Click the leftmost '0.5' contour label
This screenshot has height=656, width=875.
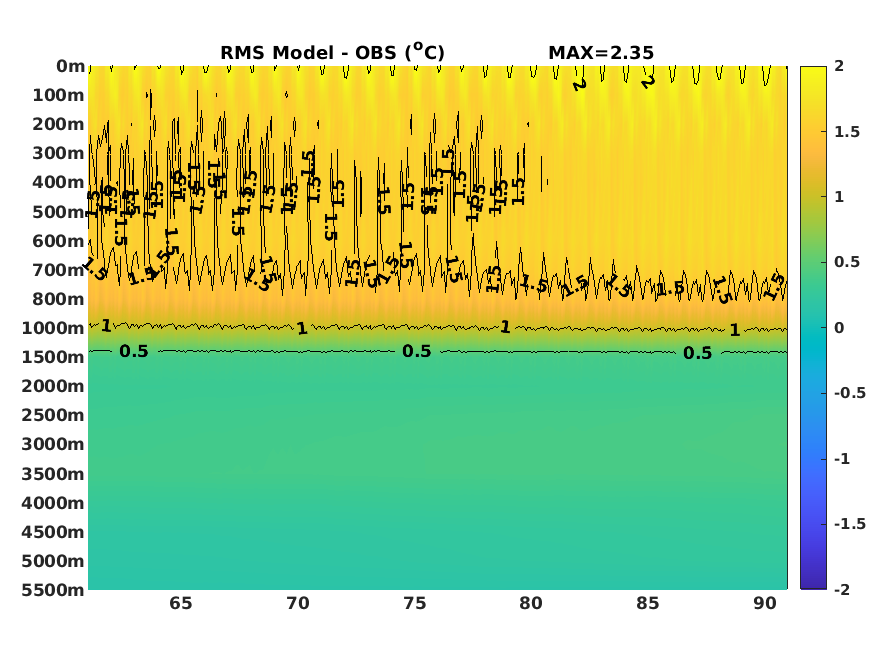(x=134, y=351)
